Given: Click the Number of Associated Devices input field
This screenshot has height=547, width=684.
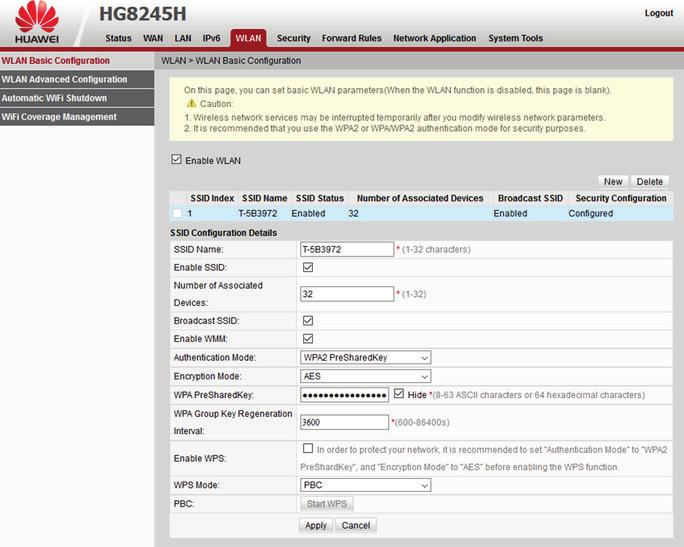Looking at the screenshot, I should click(347, 294).
